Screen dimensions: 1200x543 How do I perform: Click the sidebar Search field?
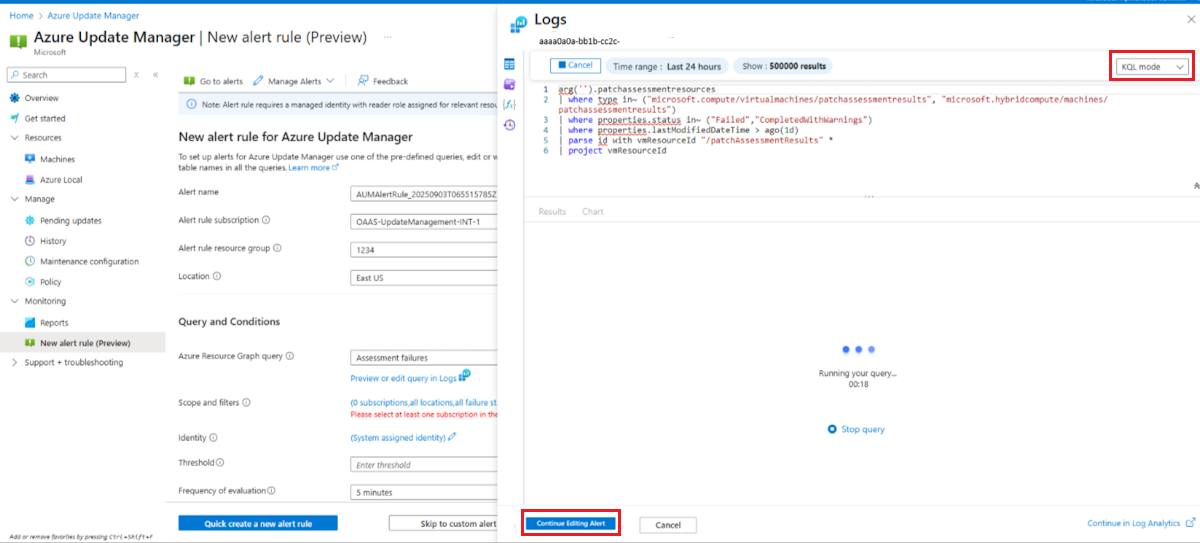(x=68, y=75)
